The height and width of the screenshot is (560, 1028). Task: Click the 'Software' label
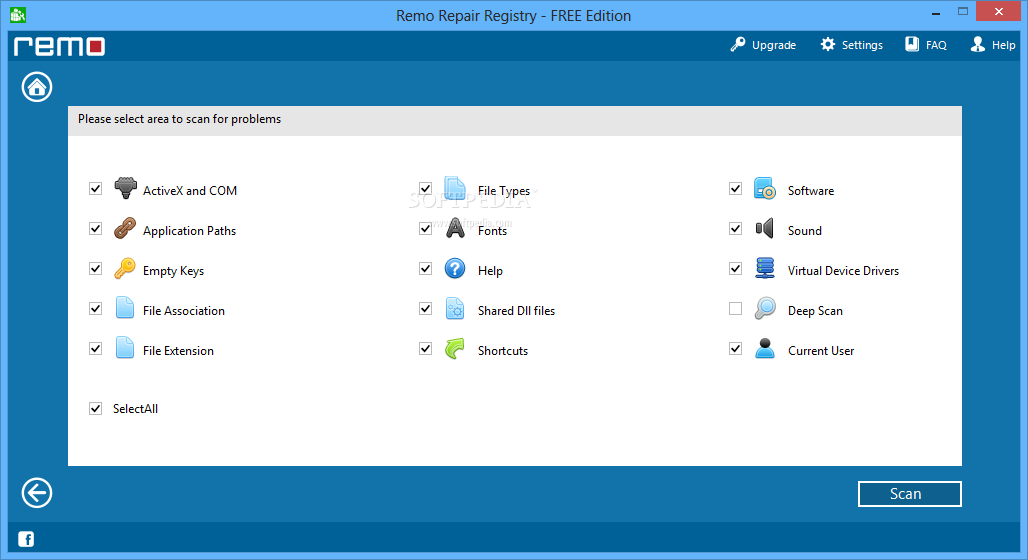[x=811, y=191]
